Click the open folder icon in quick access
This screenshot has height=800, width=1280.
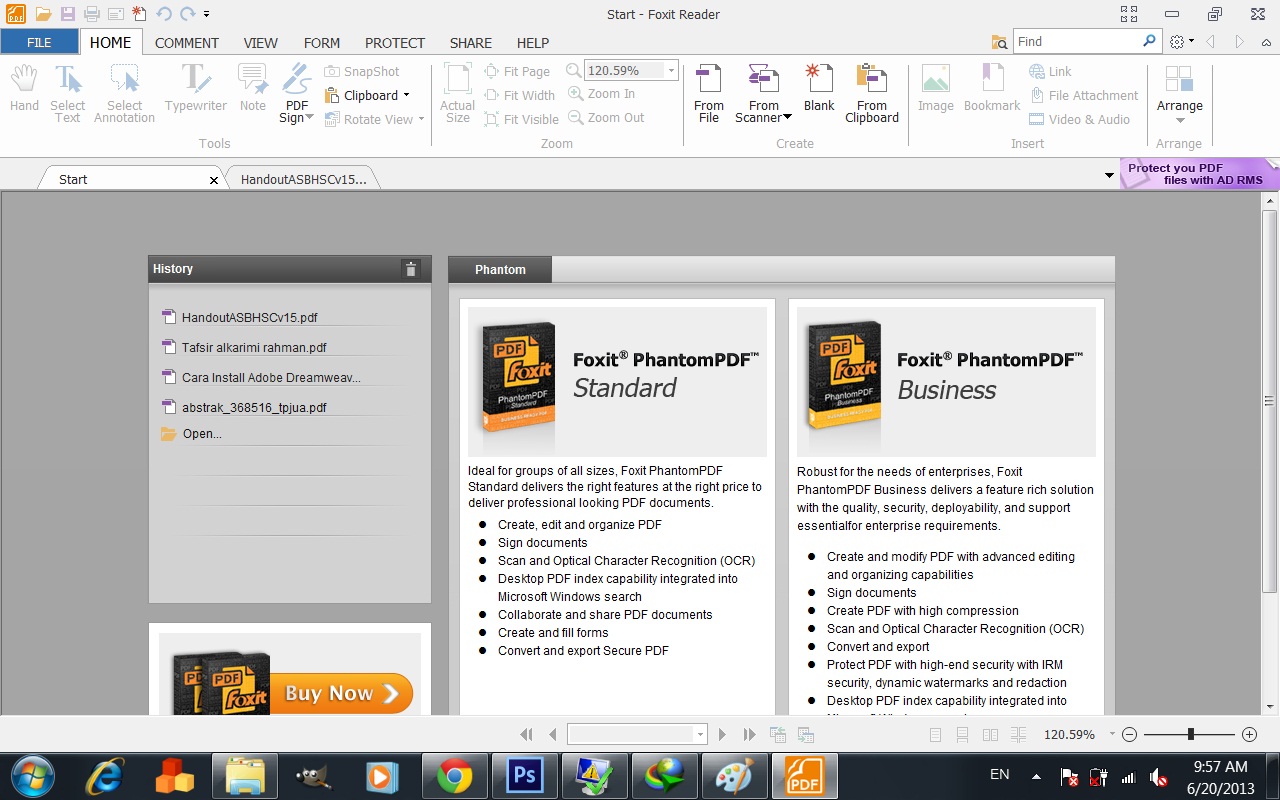tap(43, 14)
